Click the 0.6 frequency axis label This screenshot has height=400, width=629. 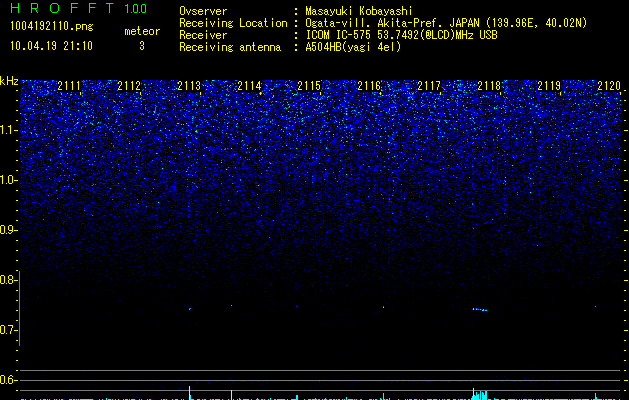pyautogui.click(x=8, y=380)
